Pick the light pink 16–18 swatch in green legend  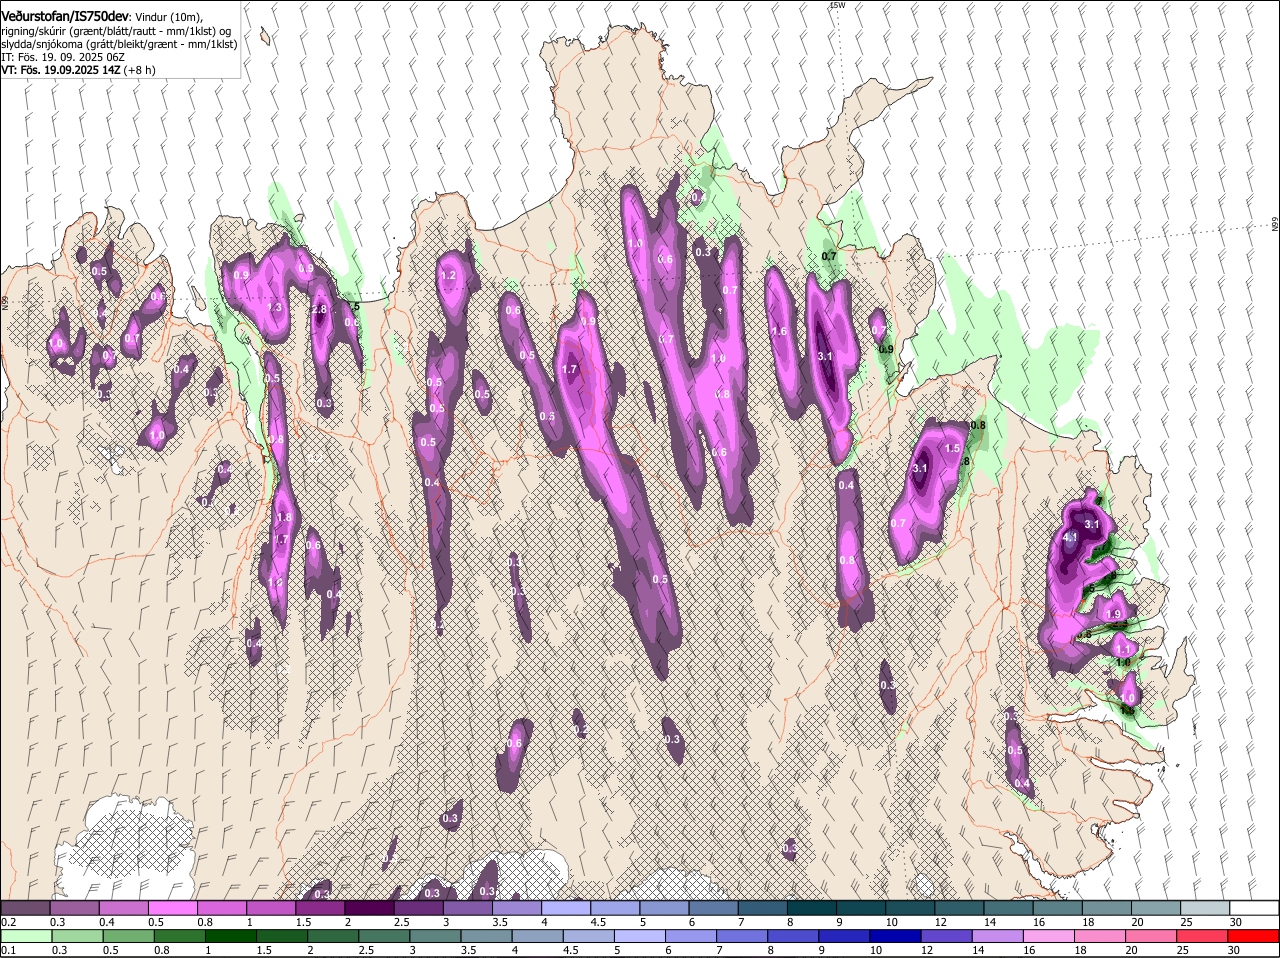pos(1048,936)
